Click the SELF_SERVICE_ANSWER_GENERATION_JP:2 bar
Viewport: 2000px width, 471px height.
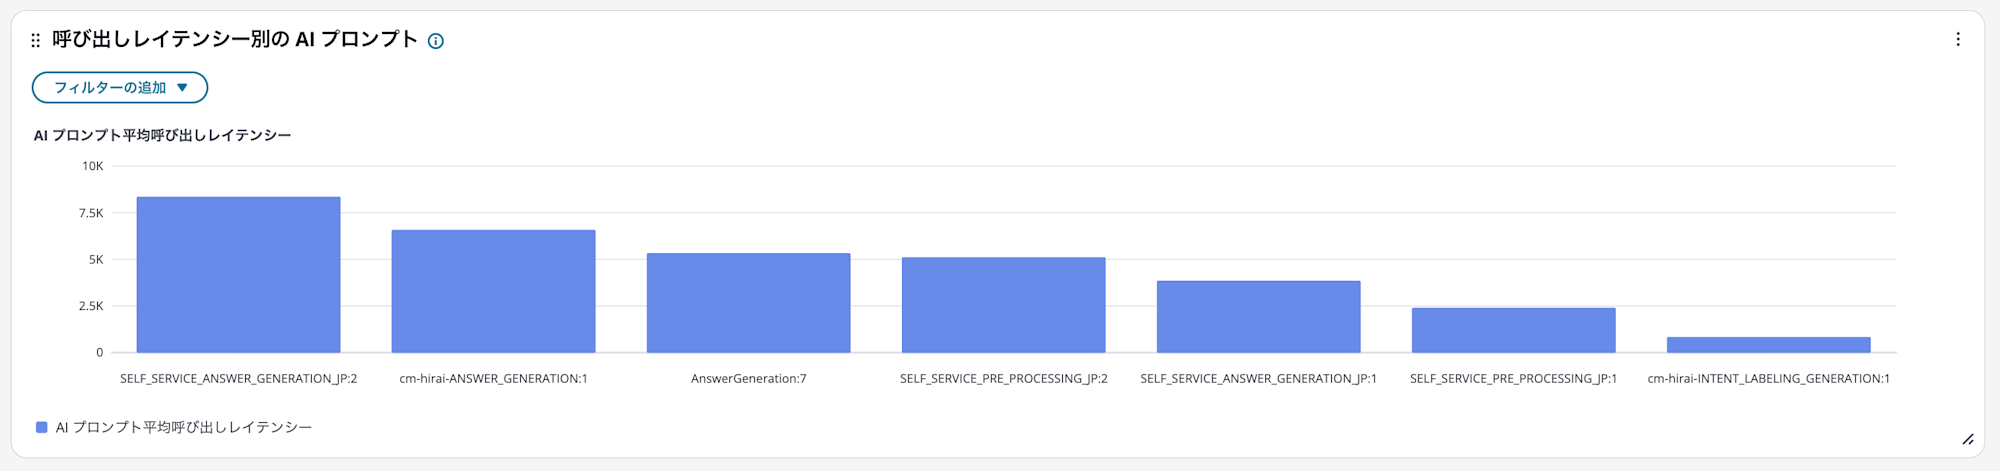(x=238, y=275)
